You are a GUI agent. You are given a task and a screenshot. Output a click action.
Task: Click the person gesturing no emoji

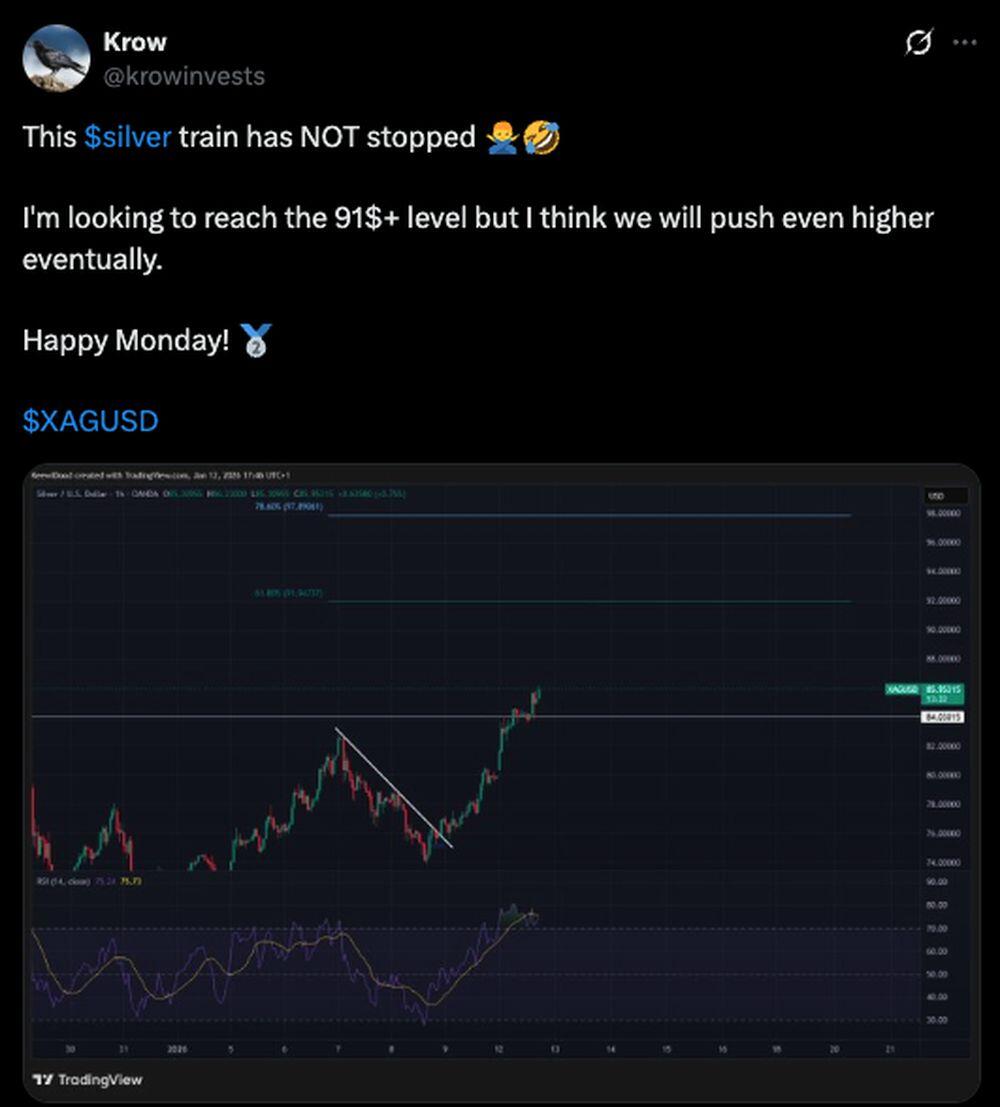point(502,137)
